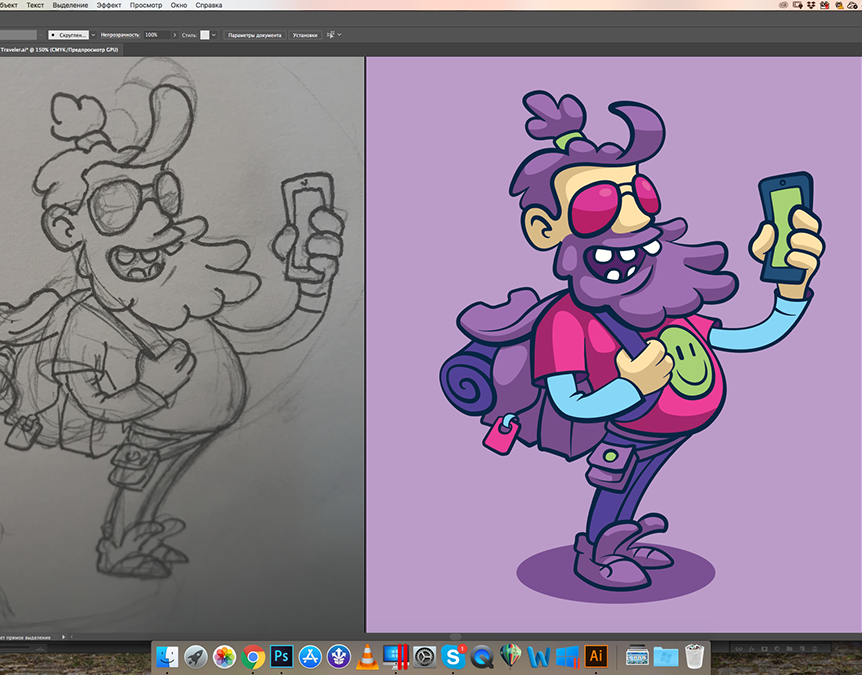862x675 pixels.
Task: Open Skype from the Dock
Action: pyautogui.click(x=453, y=656)
